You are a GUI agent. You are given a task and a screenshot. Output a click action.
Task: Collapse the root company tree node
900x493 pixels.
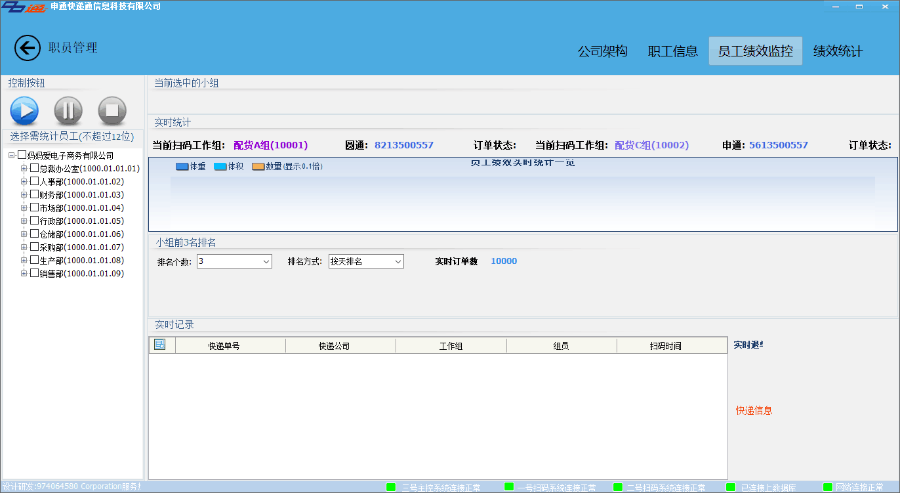[11, 155]
